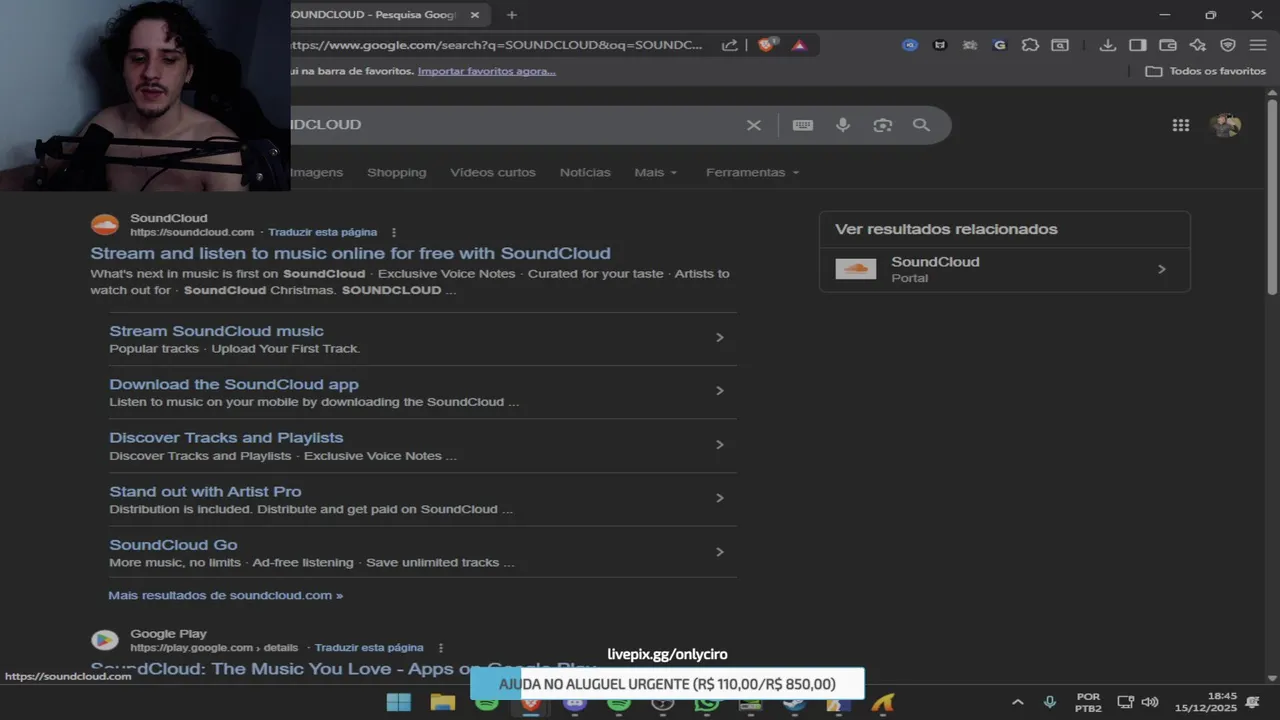The height and width of the screenshot is (720, 1280).
Task: Expand chevron on Stream SoundCloud music row
Action: click(719, 338)
